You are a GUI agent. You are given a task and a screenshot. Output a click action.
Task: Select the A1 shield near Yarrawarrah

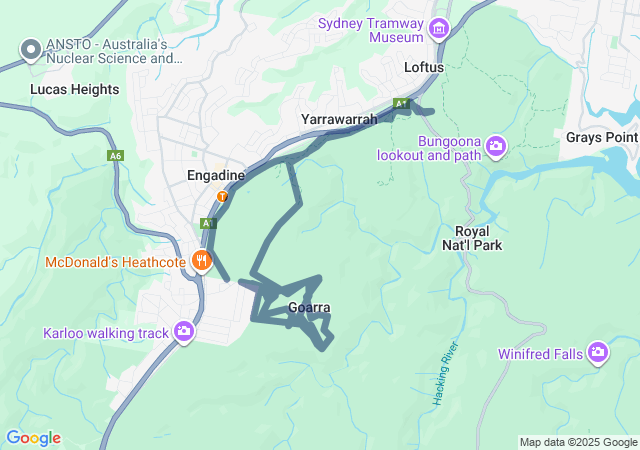point(401,104)
